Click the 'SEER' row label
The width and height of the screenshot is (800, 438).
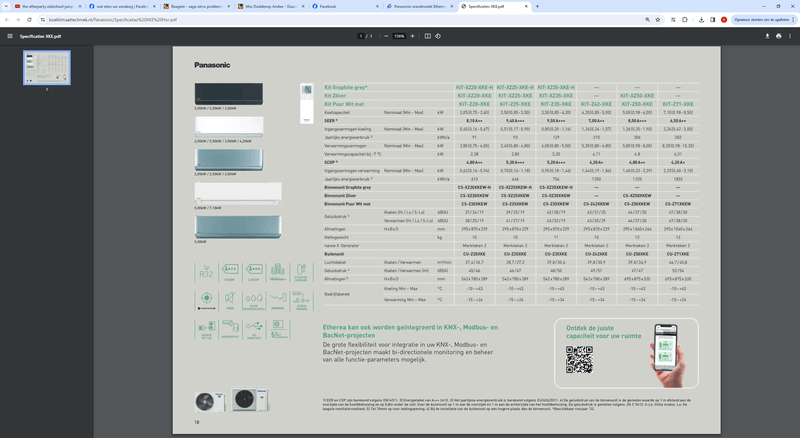[330, 121]
